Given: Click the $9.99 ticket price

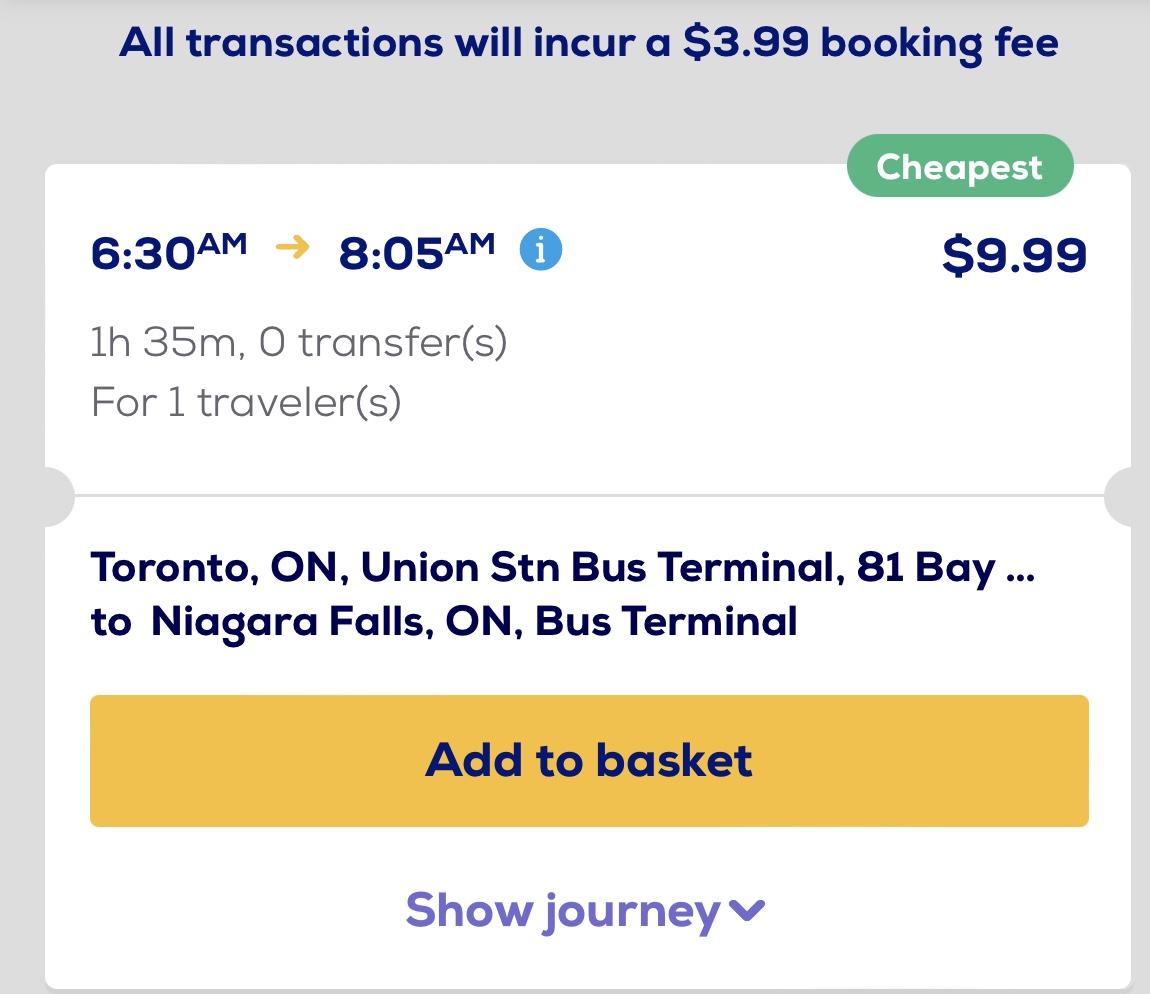Looking at the screenshot, I should click(1013, 256).
